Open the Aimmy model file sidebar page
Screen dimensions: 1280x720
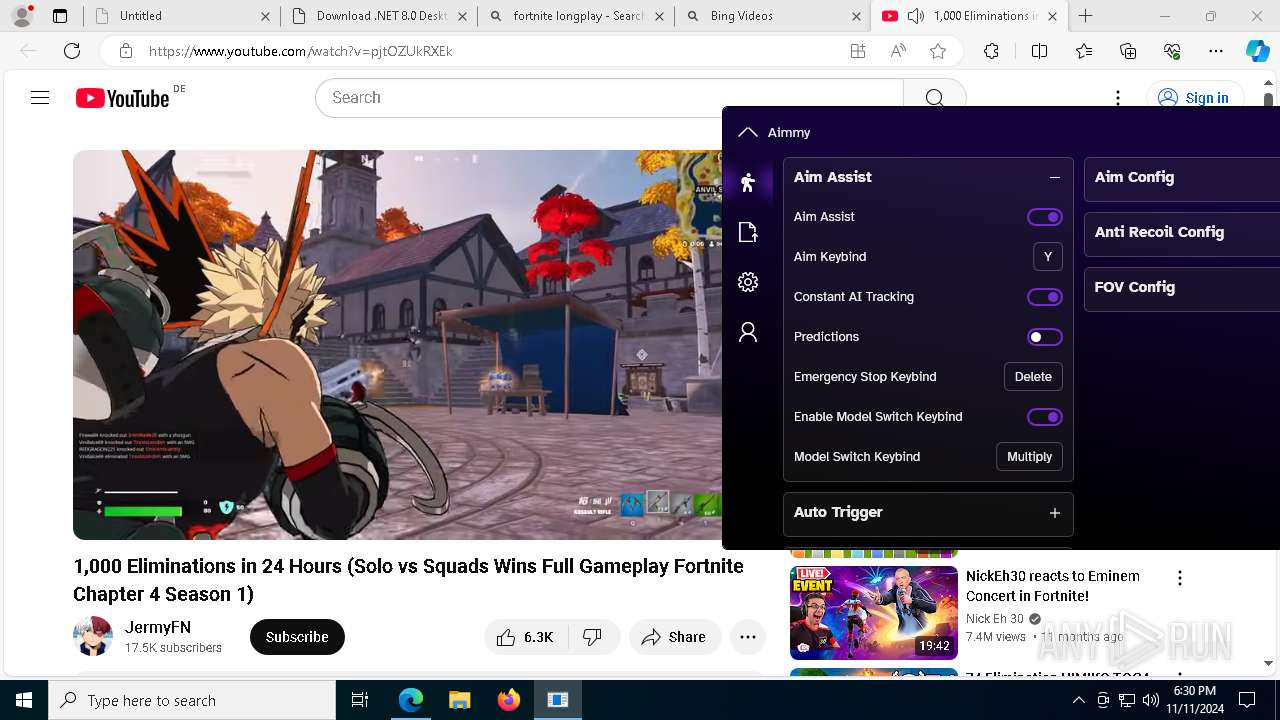[x=748, y=232]
